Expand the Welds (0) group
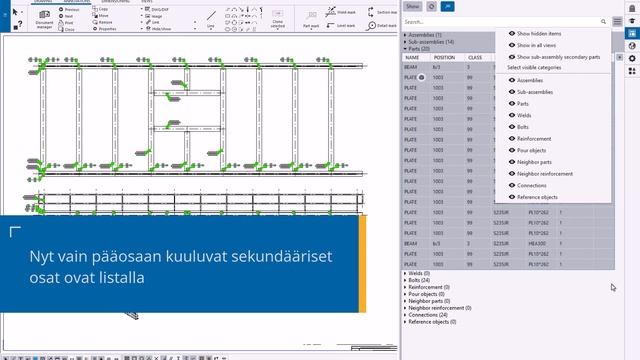This screenshot has width=640, height=360. tap(405, 273)
